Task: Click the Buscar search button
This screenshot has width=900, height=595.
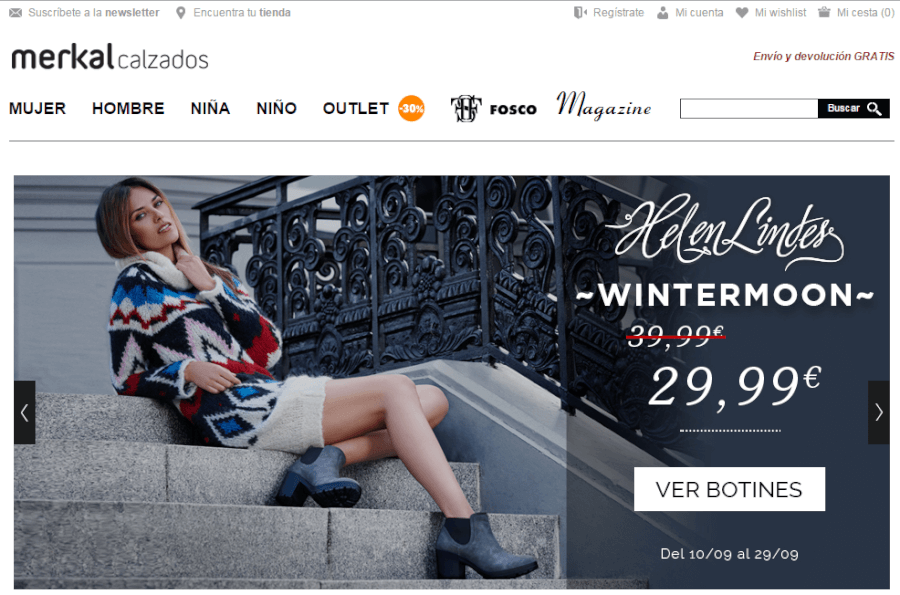Action: click(854, 108)
